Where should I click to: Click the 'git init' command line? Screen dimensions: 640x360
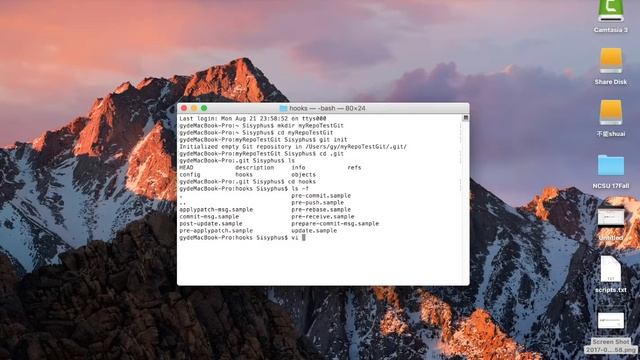tap(263, 140)
